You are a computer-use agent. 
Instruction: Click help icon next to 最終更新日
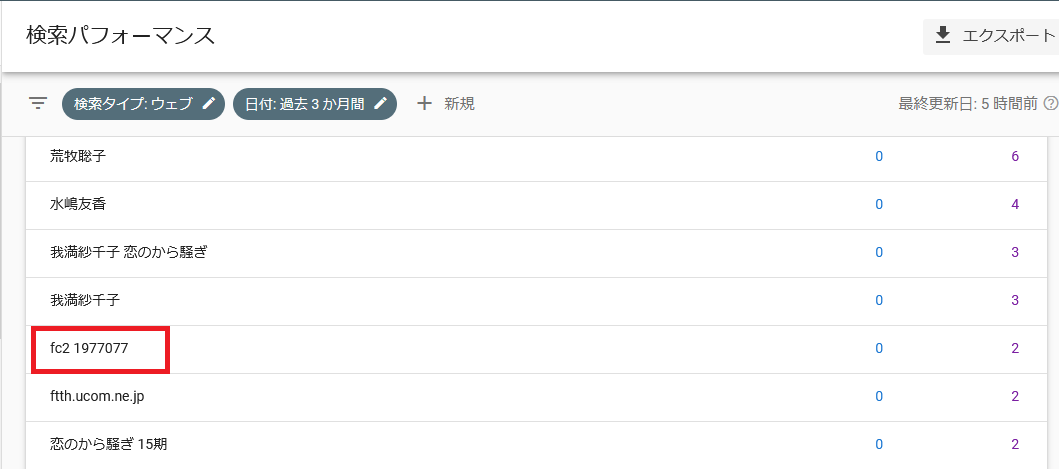(1050, 103)
